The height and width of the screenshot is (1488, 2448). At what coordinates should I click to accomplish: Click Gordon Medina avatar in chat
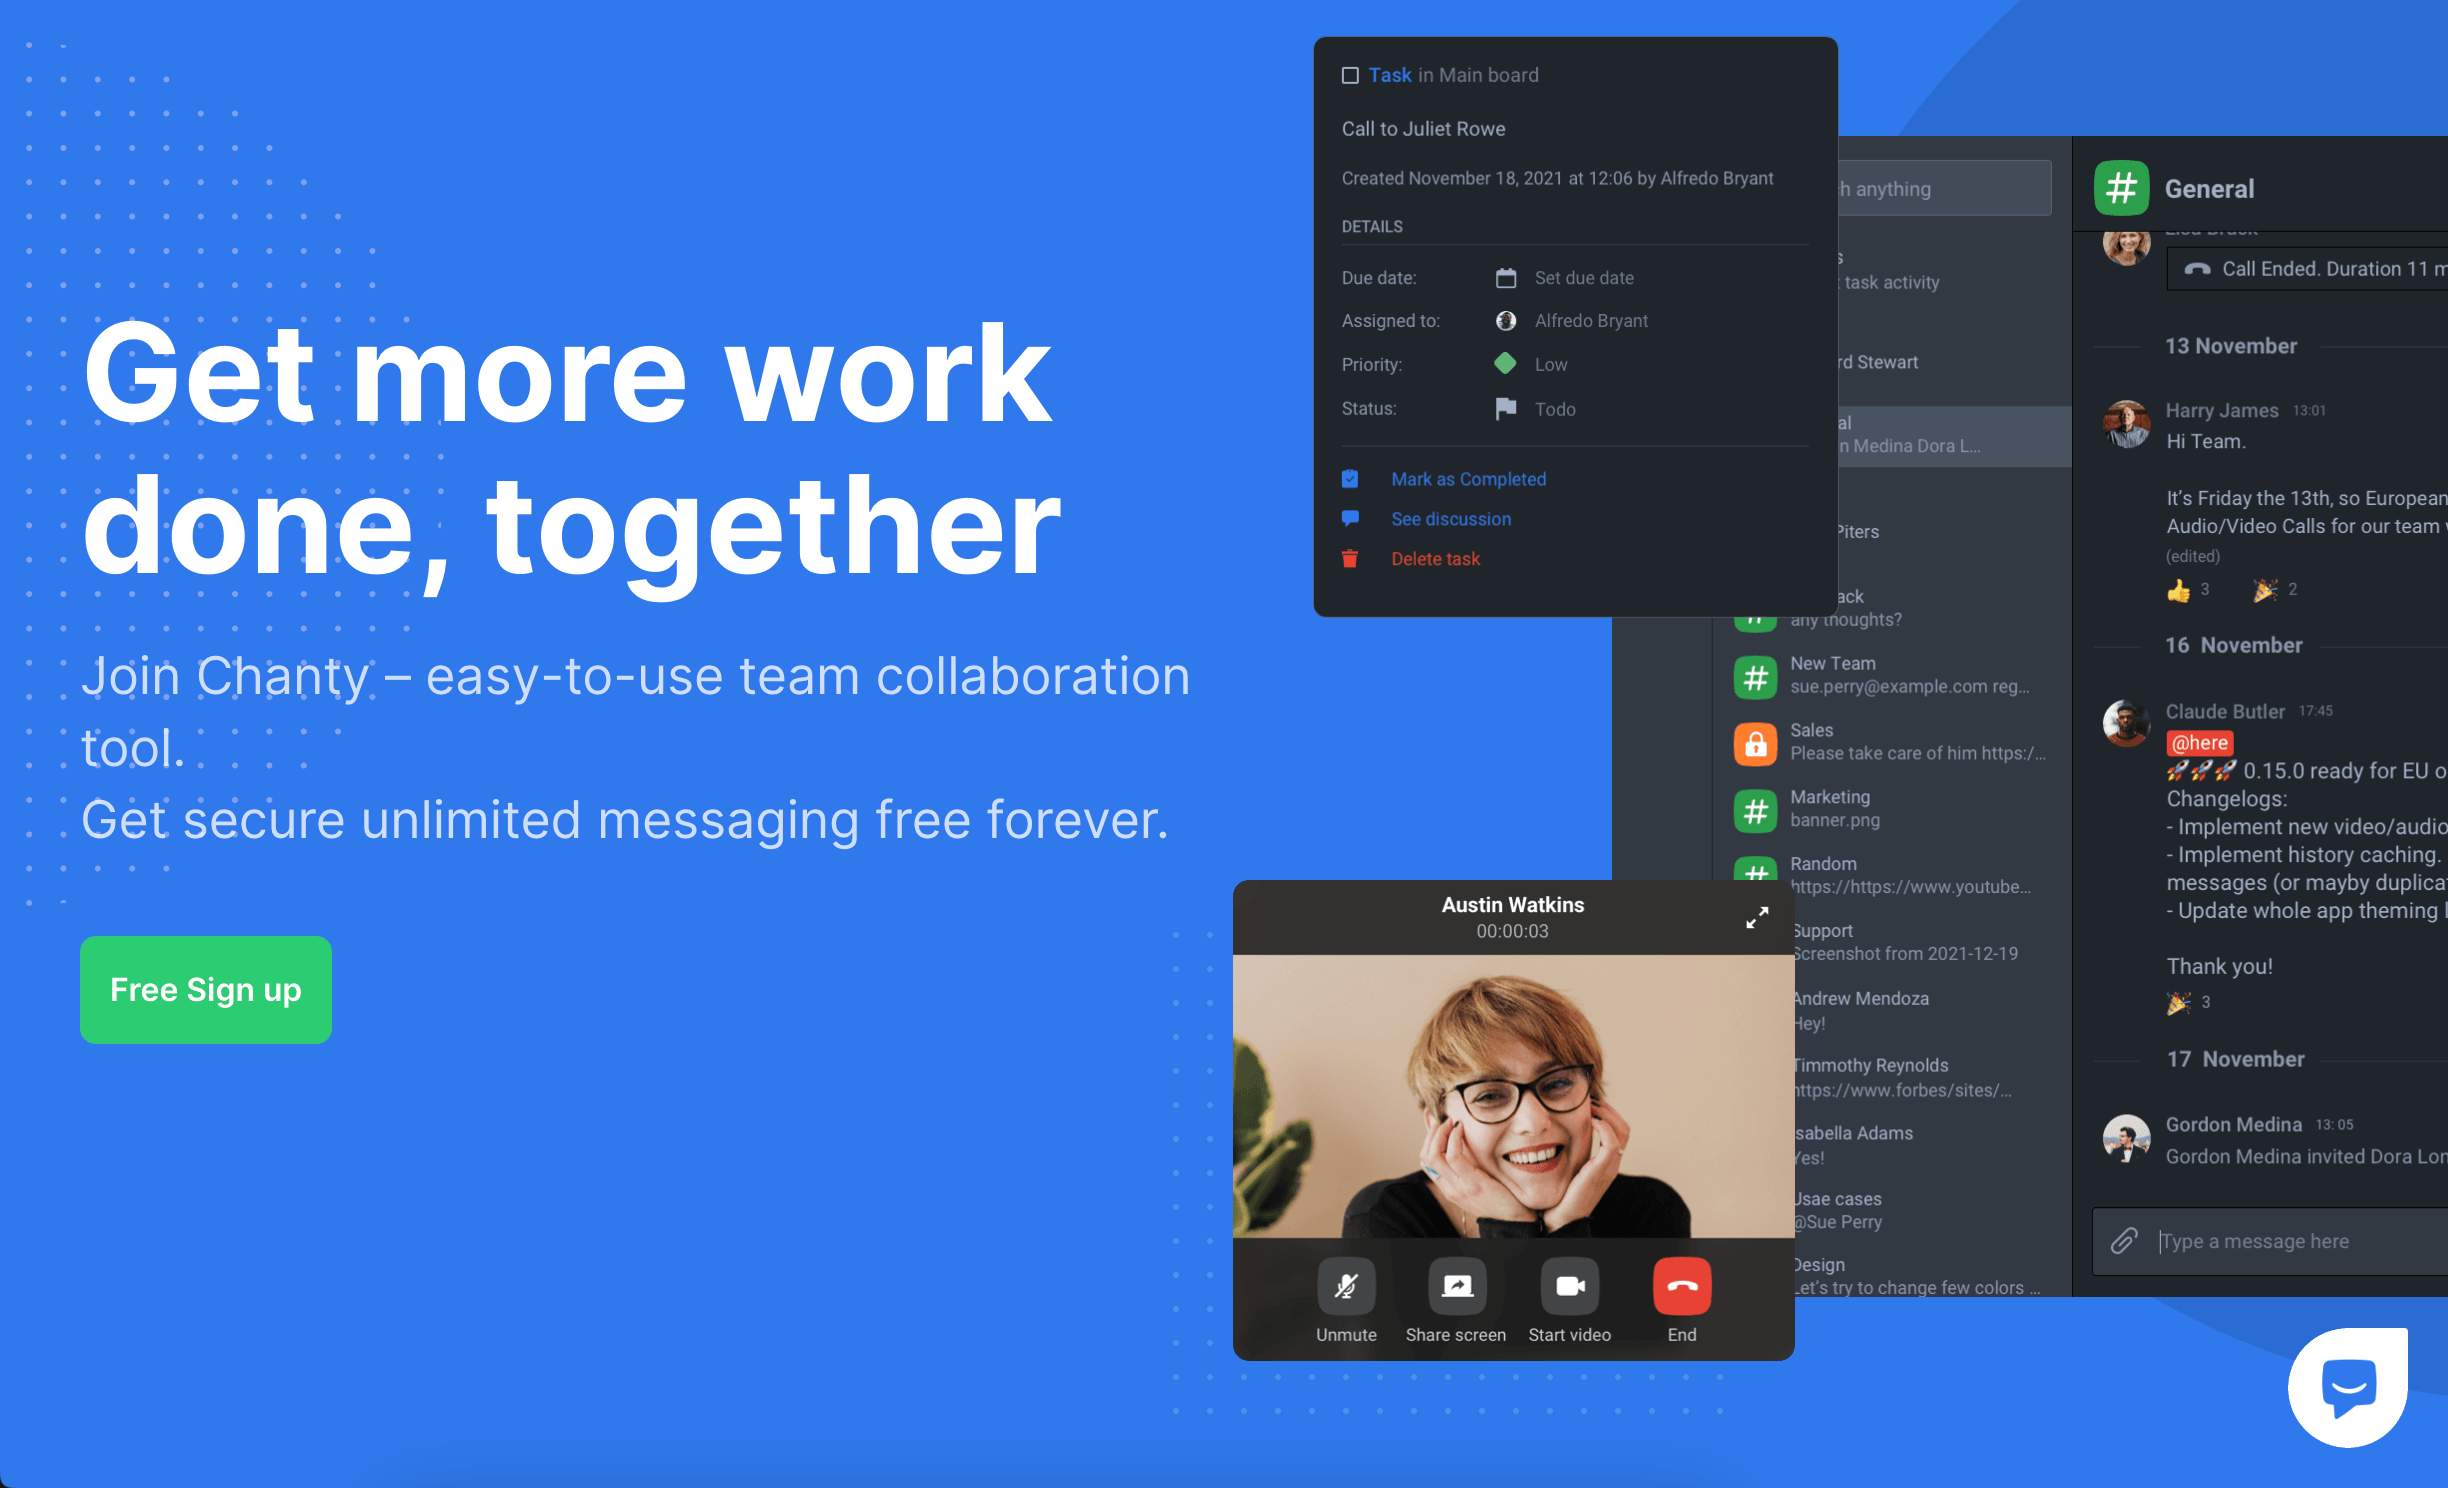2127,1138
